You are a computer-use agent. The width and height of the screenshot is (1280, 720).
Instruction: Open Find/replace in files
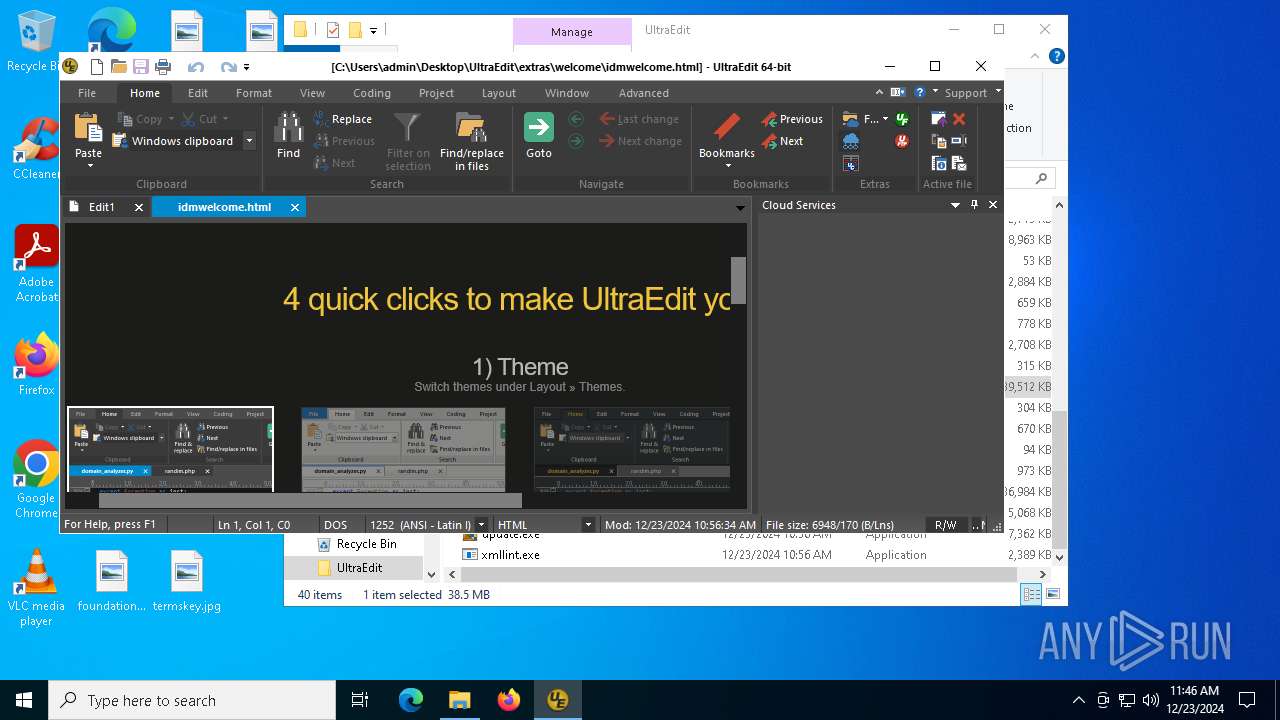(x=471, y=141)
